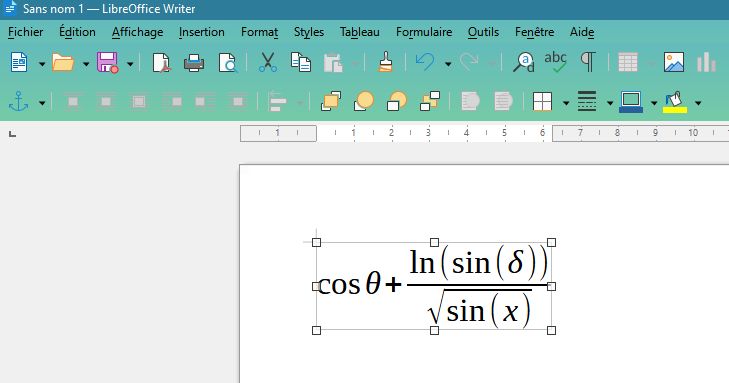Open the Tableau menu
This screenshot has height=383, width=729.
point(359,32)
